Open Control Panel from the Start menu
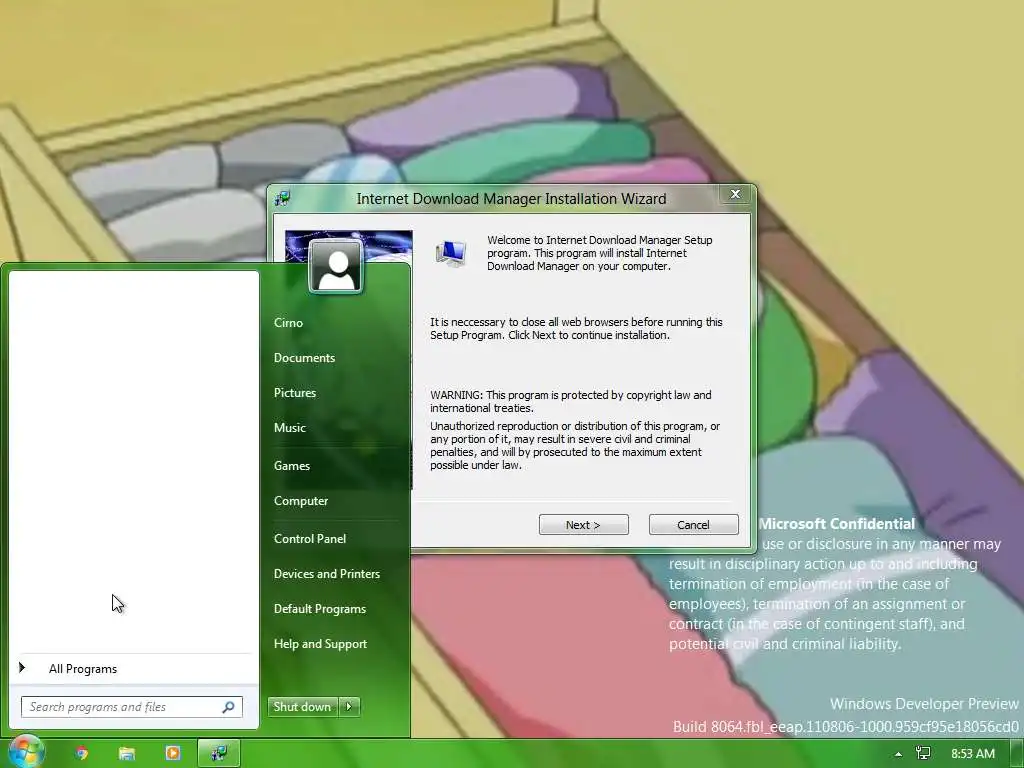This screenshot has width=1024, height=768. coord(310,539)
